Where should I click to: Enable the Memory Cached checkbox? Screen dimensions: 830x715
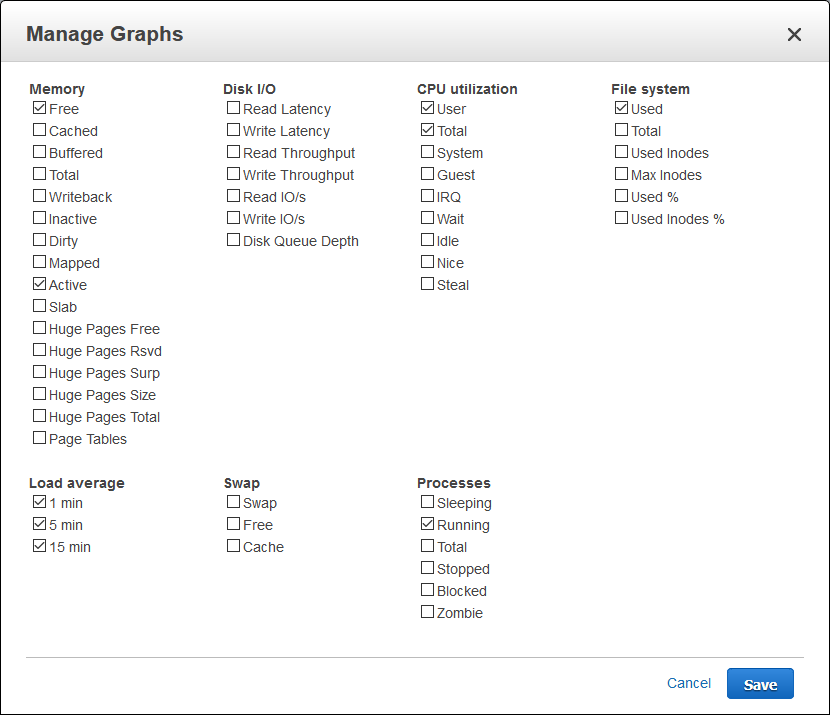pos(39,130)
